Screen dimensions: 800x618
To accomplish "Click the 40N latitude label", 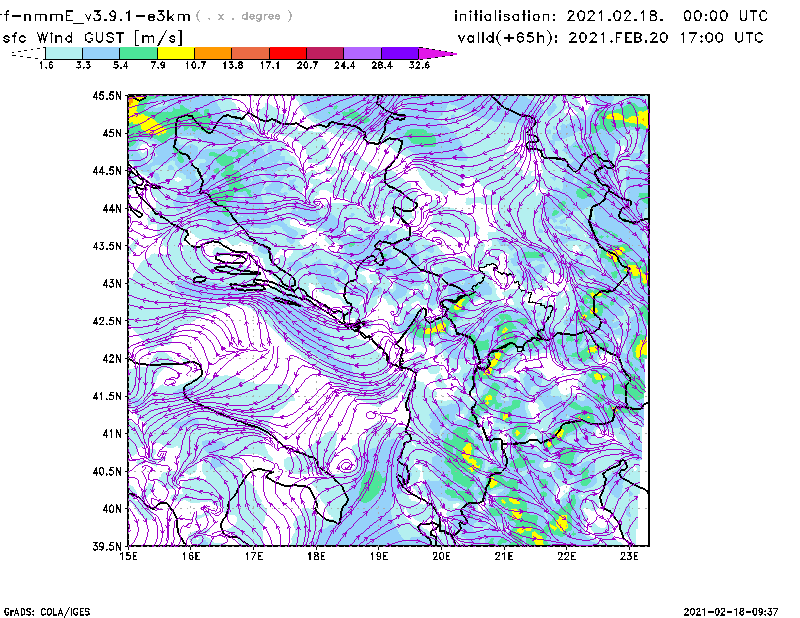I will pyautogui.click(x=112, y=508).
